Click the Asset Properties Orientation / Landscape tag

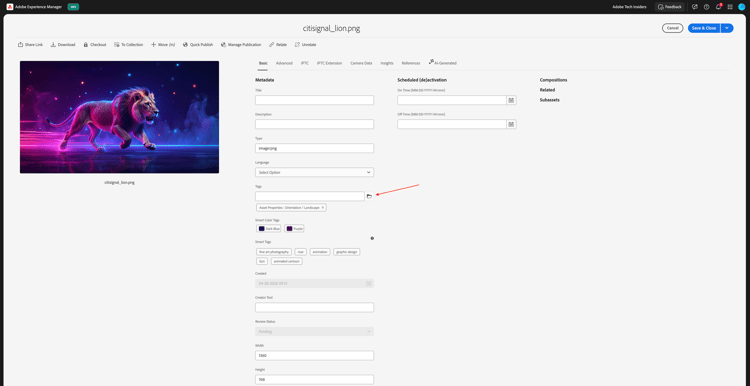click(x=291, y=208)
